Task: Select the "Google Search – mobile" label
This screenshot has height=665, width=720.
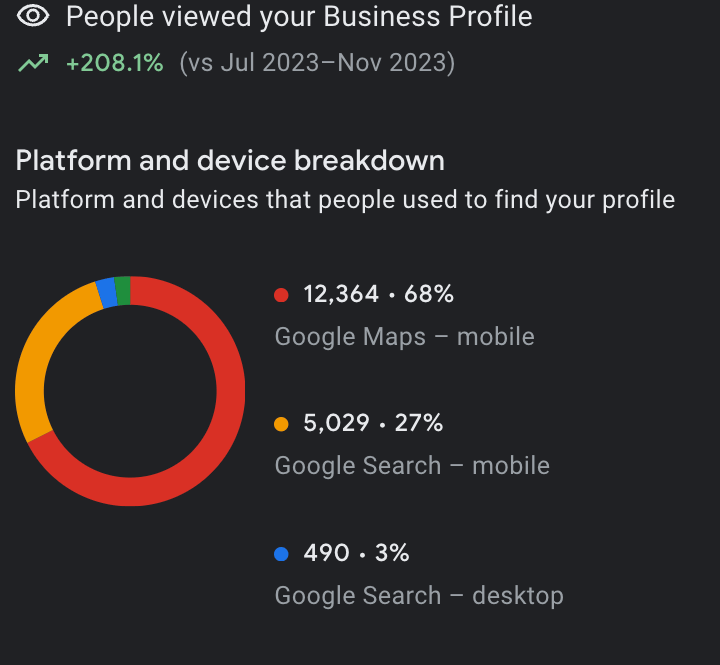Action: [x=412, y=465]
